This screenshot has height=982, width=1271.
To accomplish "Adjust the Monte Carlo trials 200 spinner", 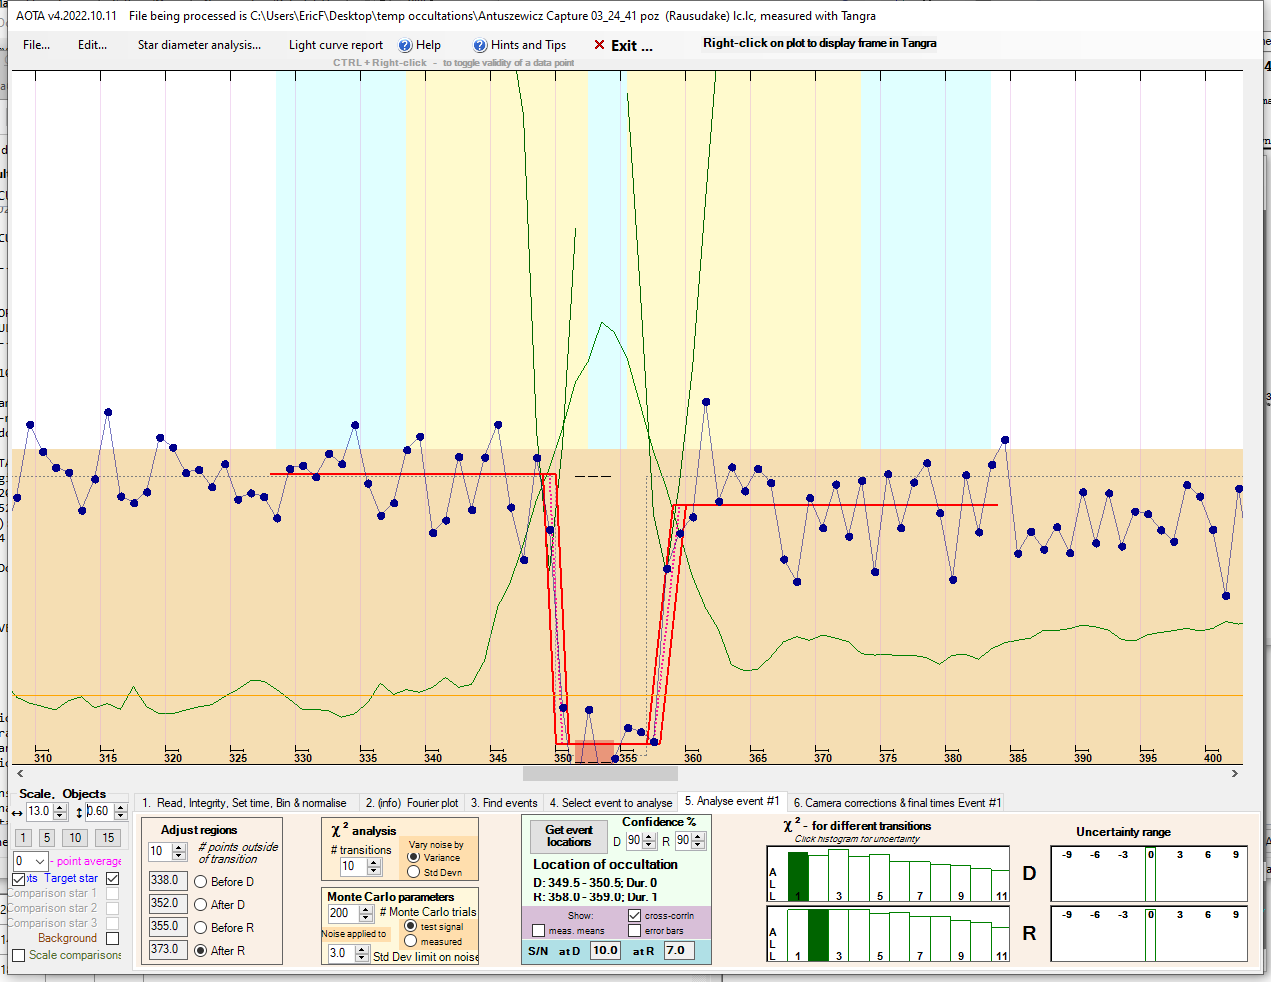I will 365,914.
